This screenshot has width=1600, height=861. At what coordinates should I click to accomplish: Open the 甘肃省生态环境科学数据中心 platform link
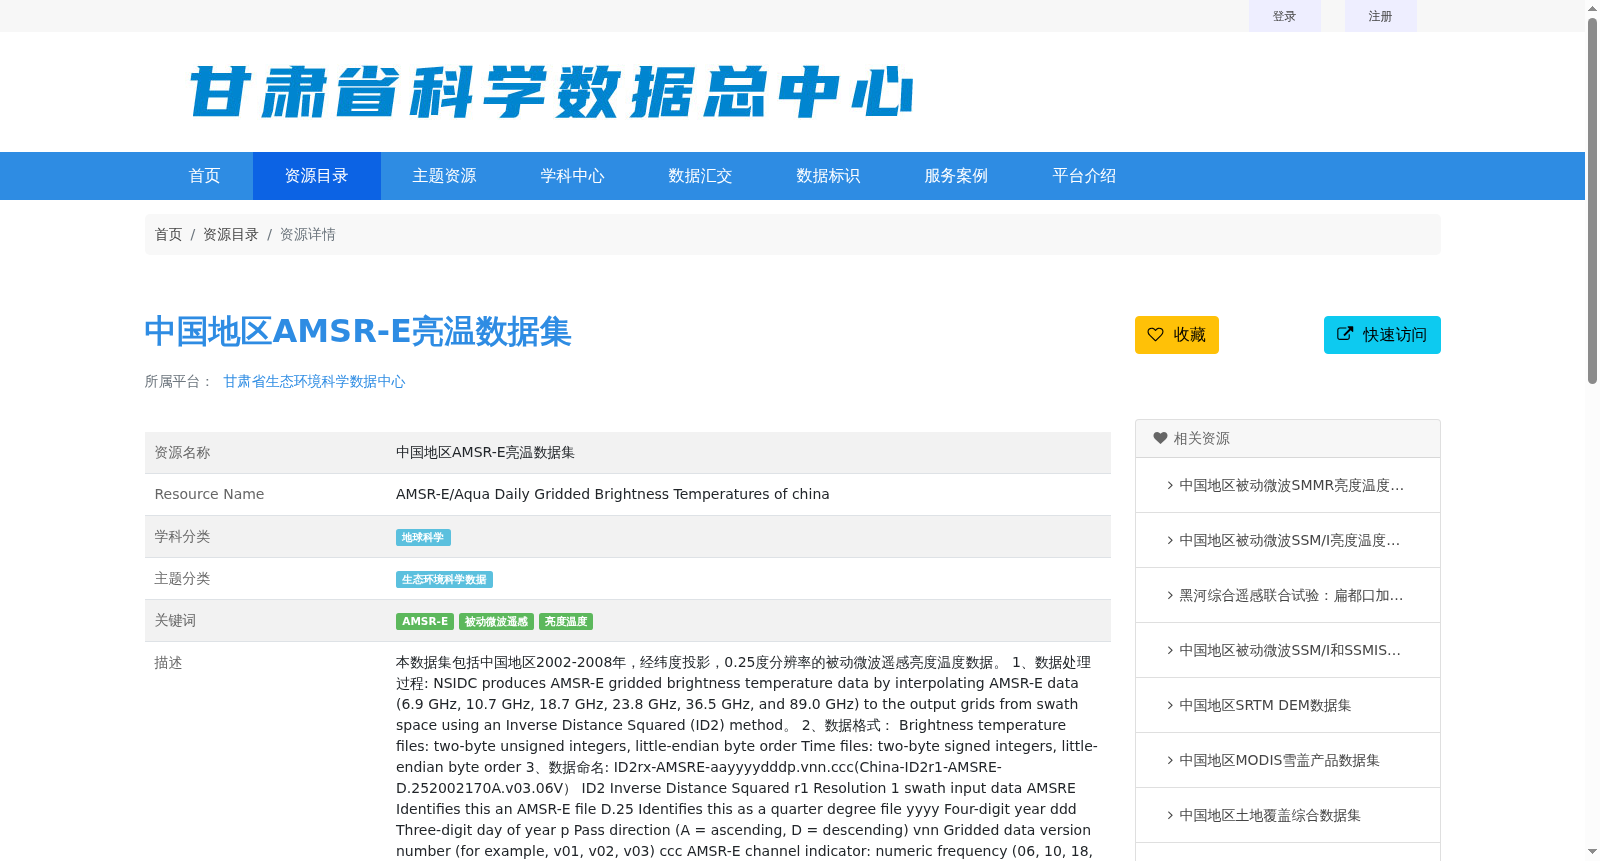[x=314, y=381]
